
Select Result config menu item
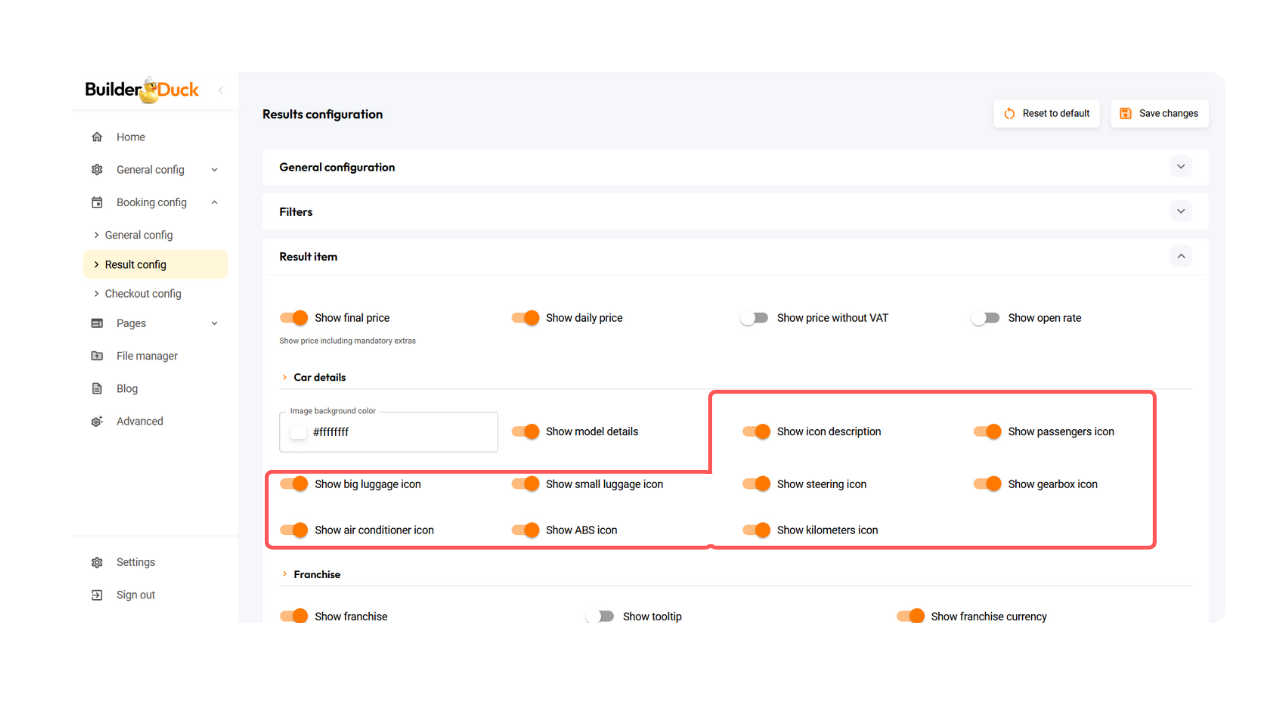click(x=136, y=265)
